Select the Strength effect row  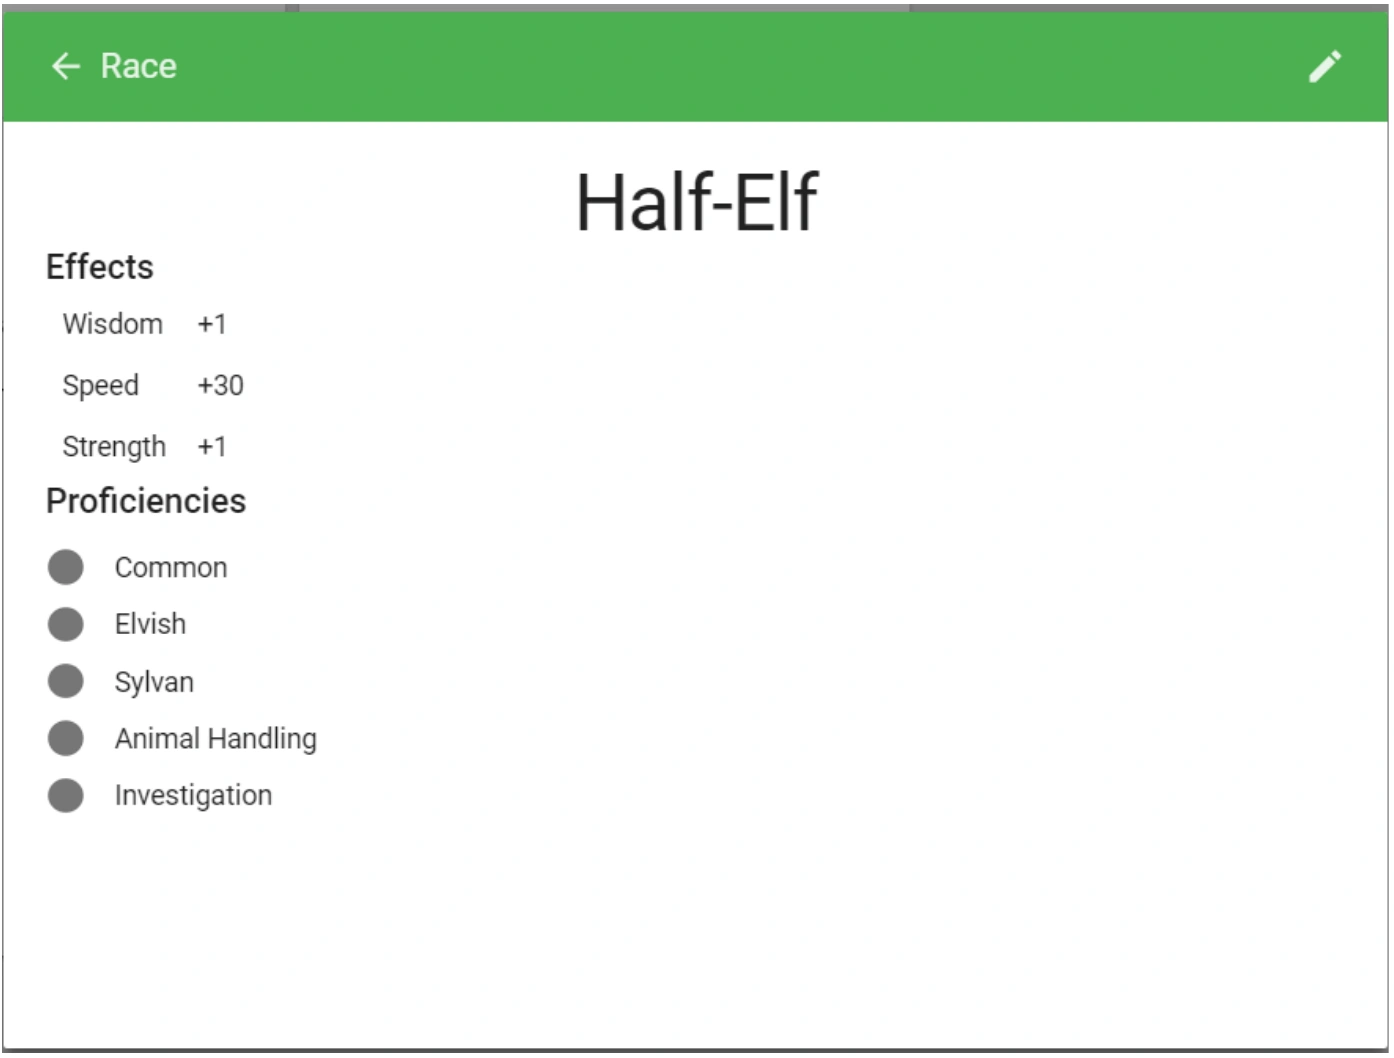point(145,447)
